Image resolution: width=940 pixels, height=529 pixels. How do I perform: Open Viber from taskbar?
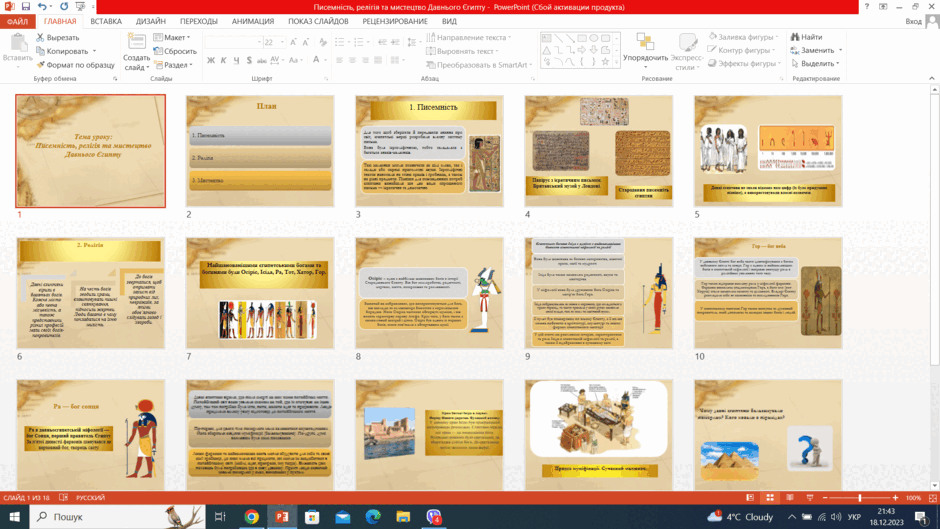[434, 516]
